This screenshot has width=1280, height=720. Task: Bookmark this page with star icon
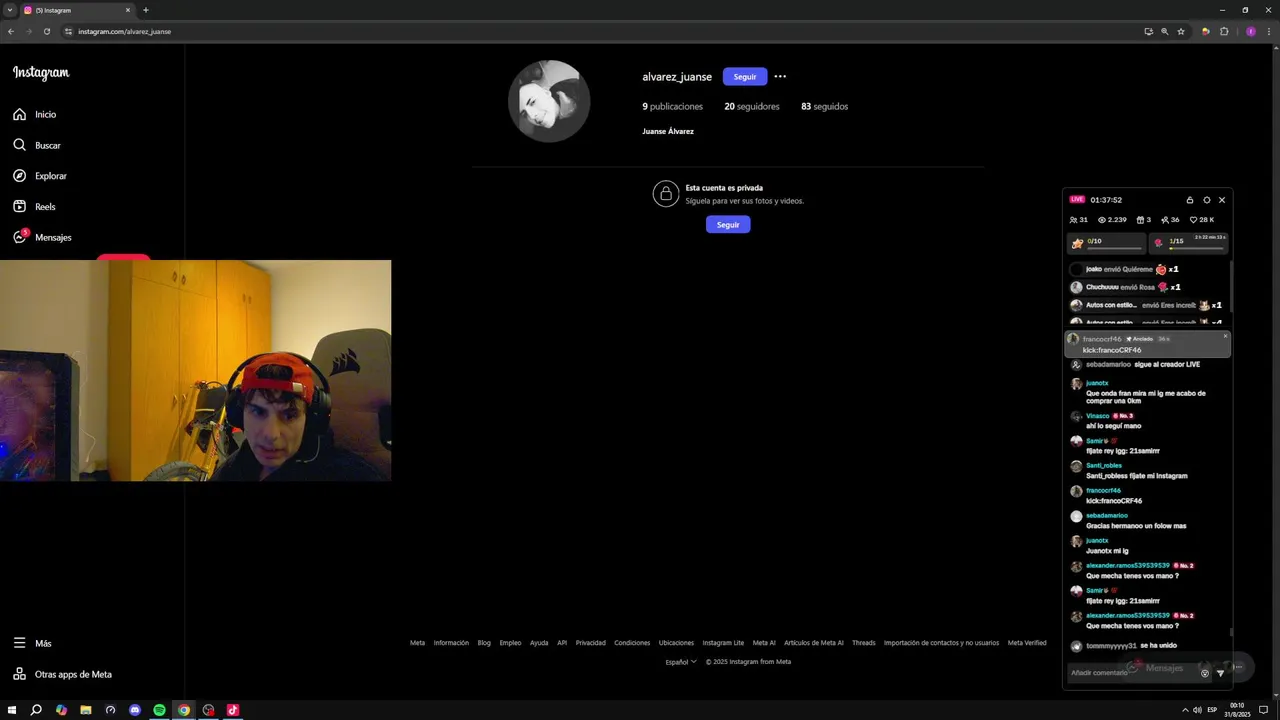(x=1181, y=31)
